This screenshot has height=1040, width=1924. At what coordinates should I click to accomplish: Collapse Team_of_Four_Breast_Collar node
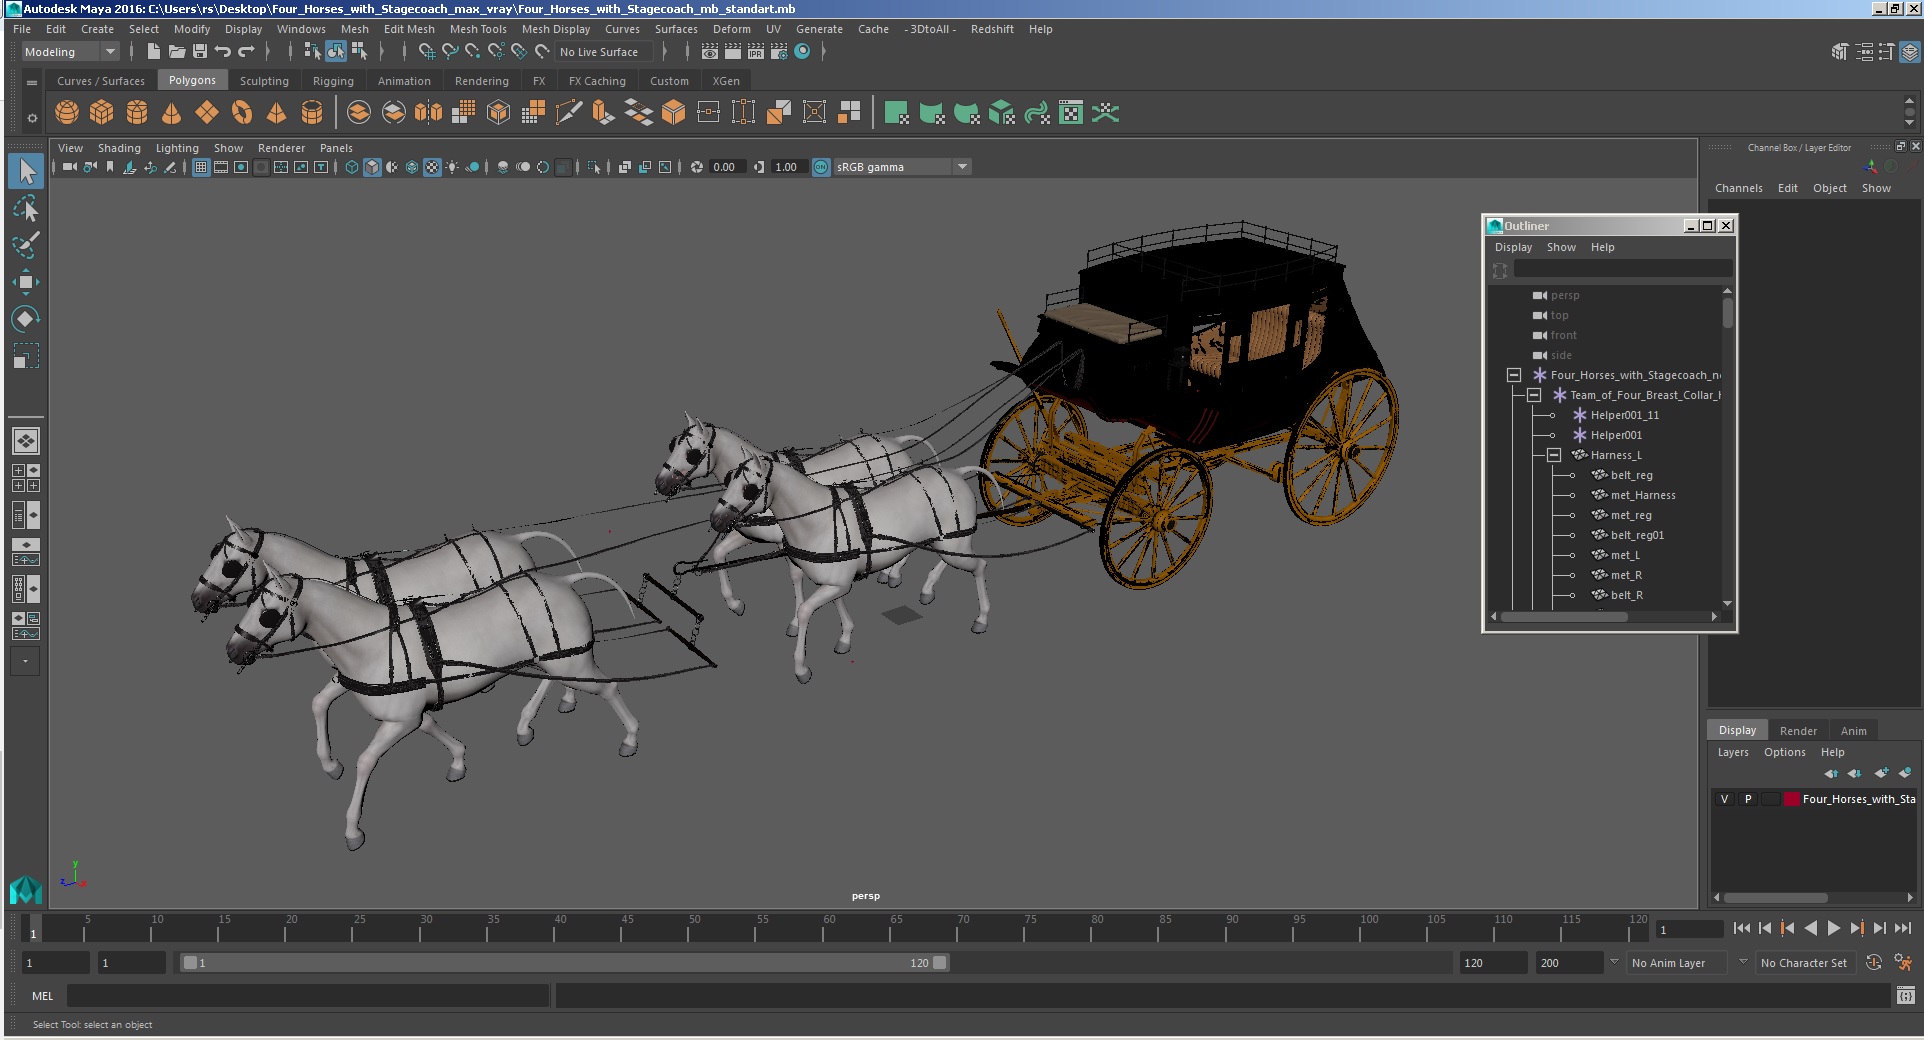pyautogui.click(x=1534, y=395)
